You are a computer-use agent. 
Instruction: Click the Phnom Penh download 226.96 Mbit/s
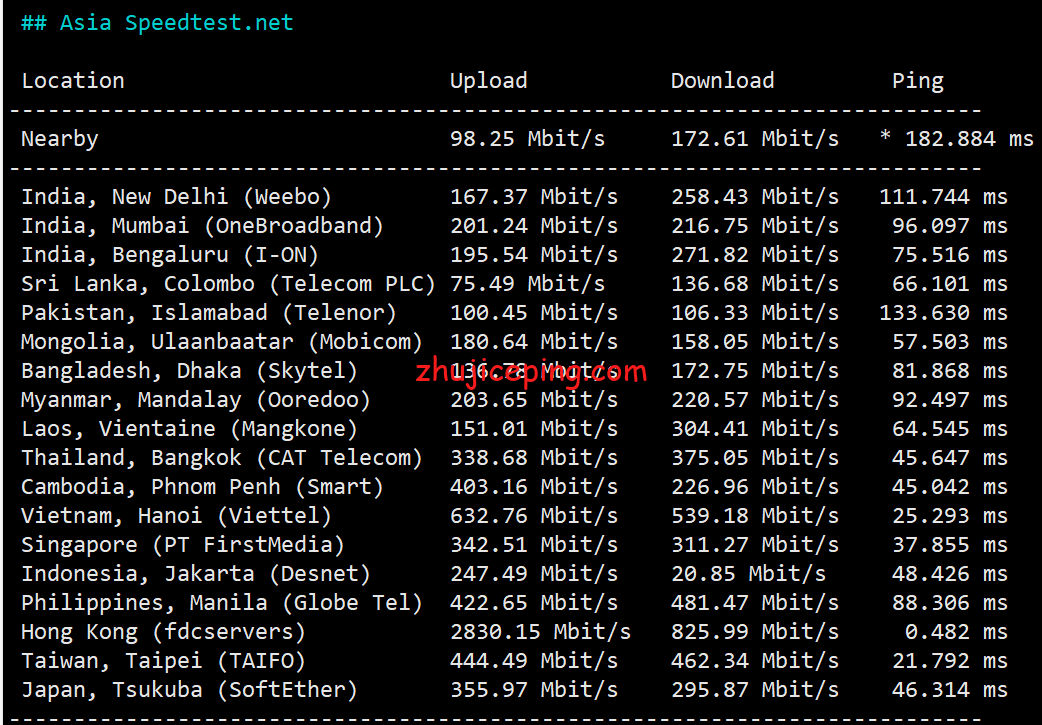coord(755,487)
